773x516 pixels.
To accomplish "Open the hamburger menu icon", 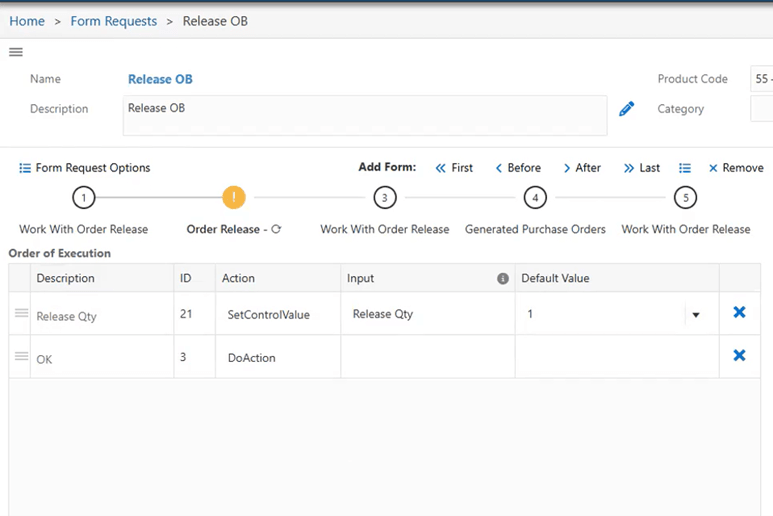I will pos(16,52).
